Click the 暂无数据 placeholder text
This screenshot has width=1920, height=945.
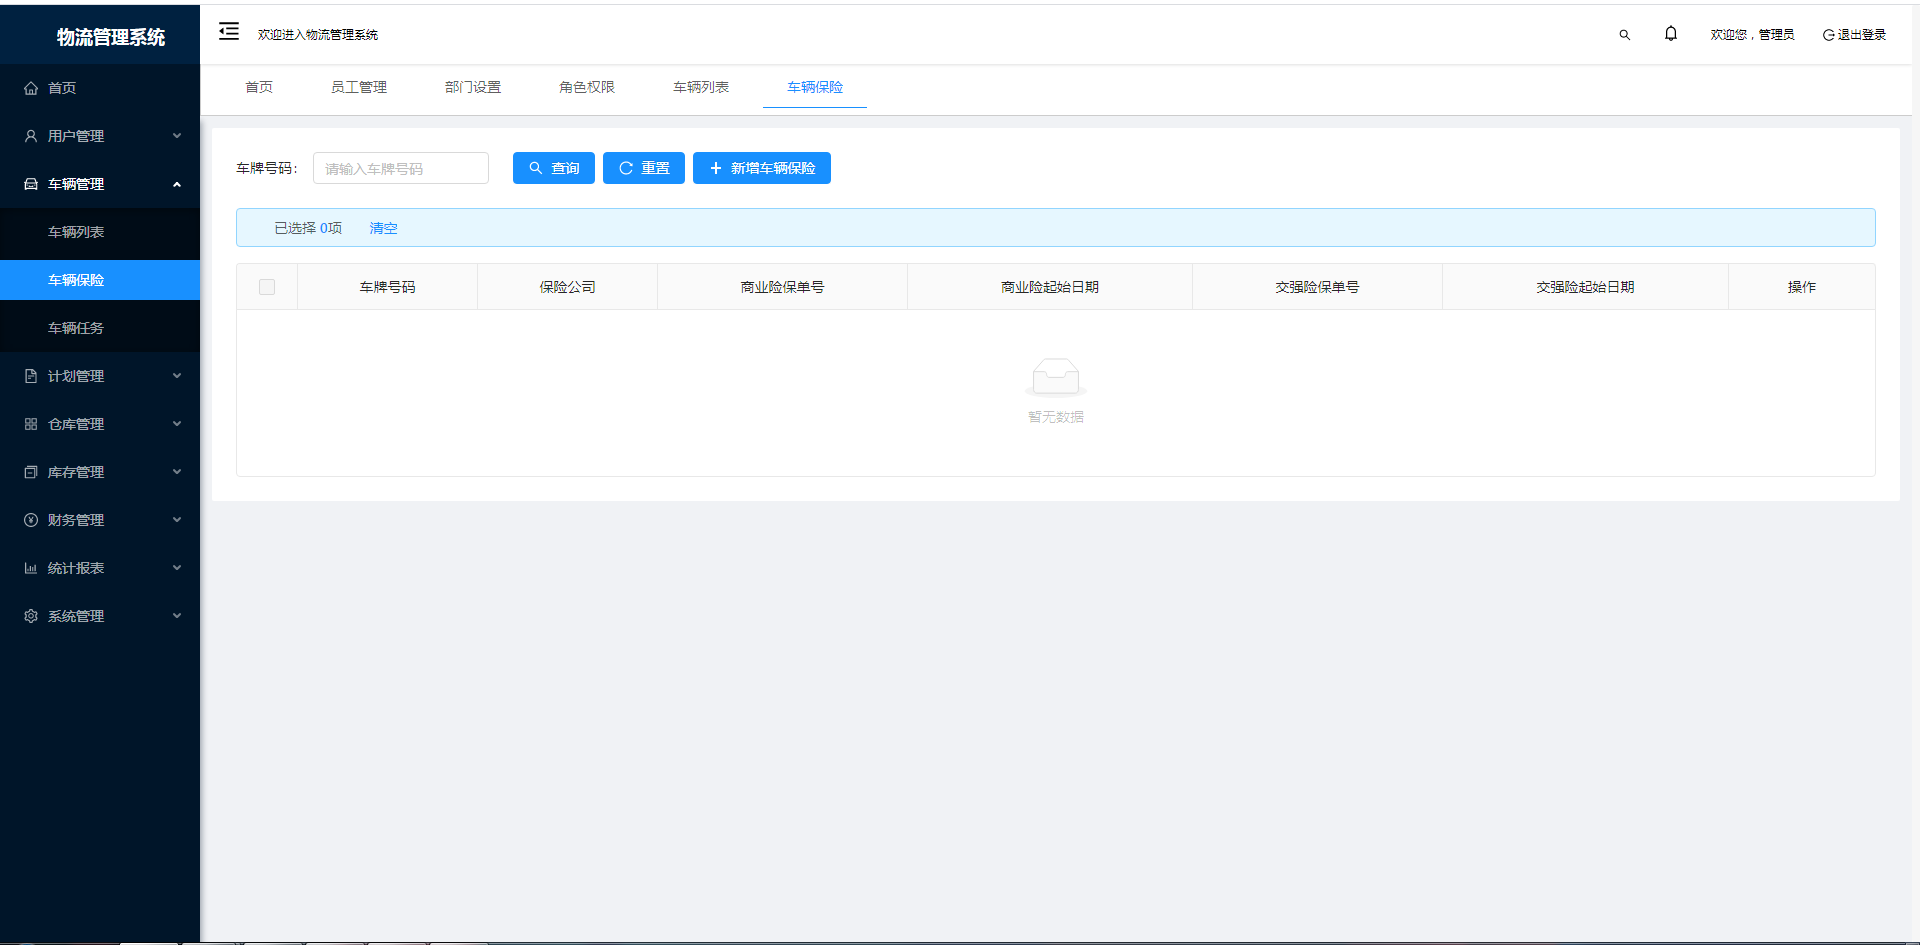1056,417
